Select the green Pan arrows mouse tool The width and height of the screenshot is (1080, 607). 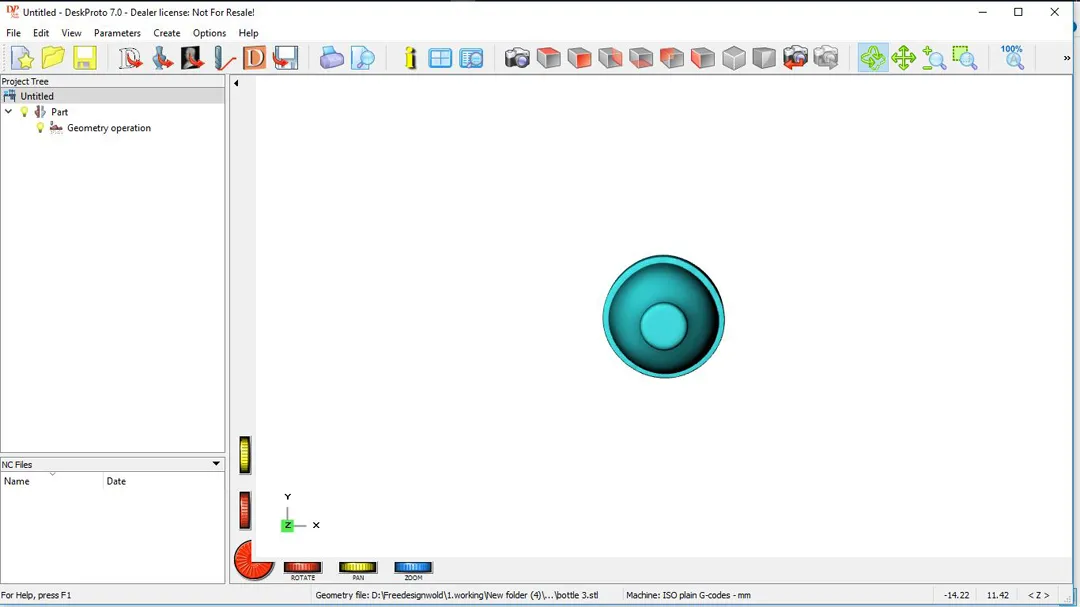(904, 58)
